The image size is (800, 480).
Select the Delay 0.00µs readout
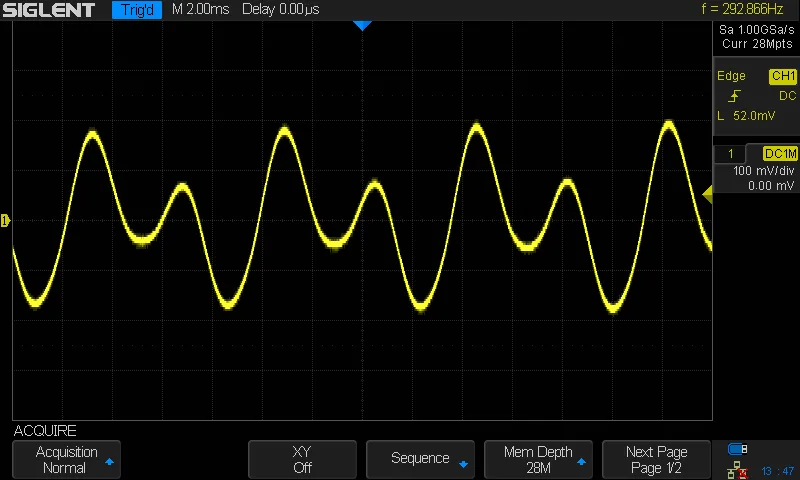click(281, 9)
